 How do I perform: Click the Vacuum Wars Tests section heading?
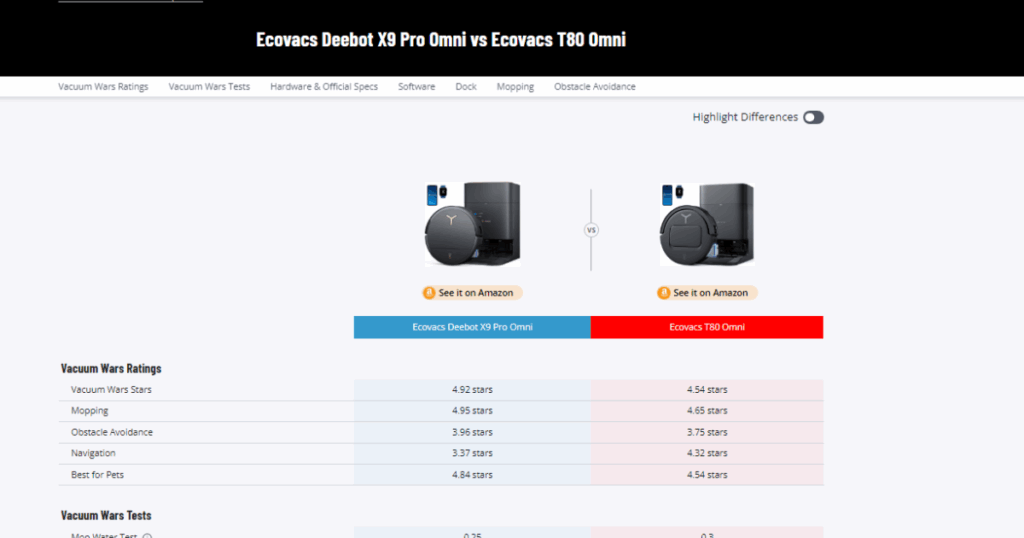point(106,515)
